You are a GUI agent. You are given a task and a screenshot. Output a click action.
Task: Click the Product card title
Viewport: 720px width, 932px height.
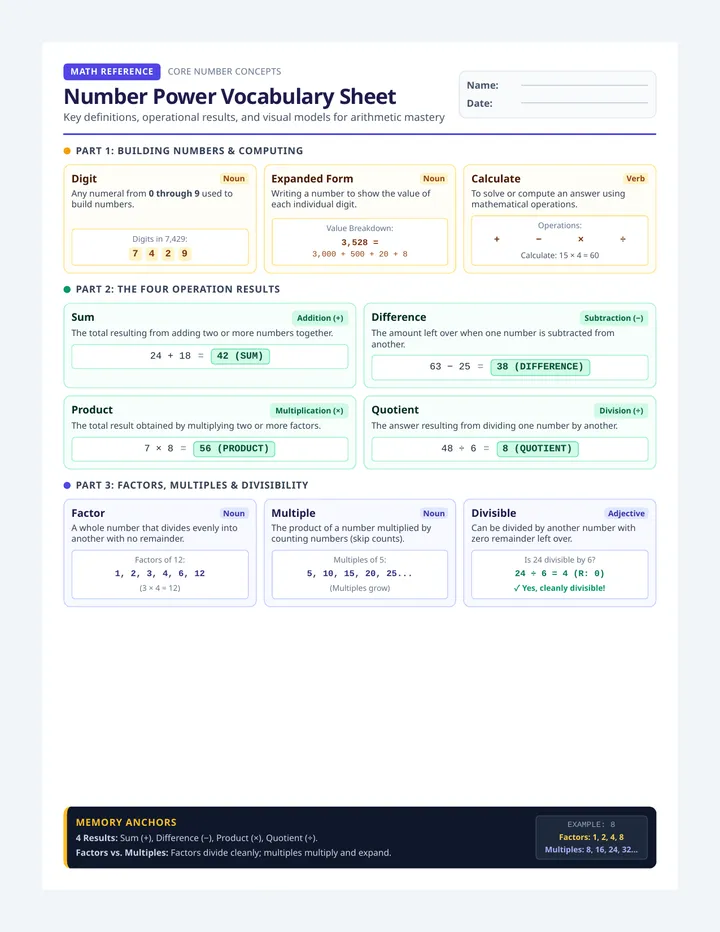(92, 410)
